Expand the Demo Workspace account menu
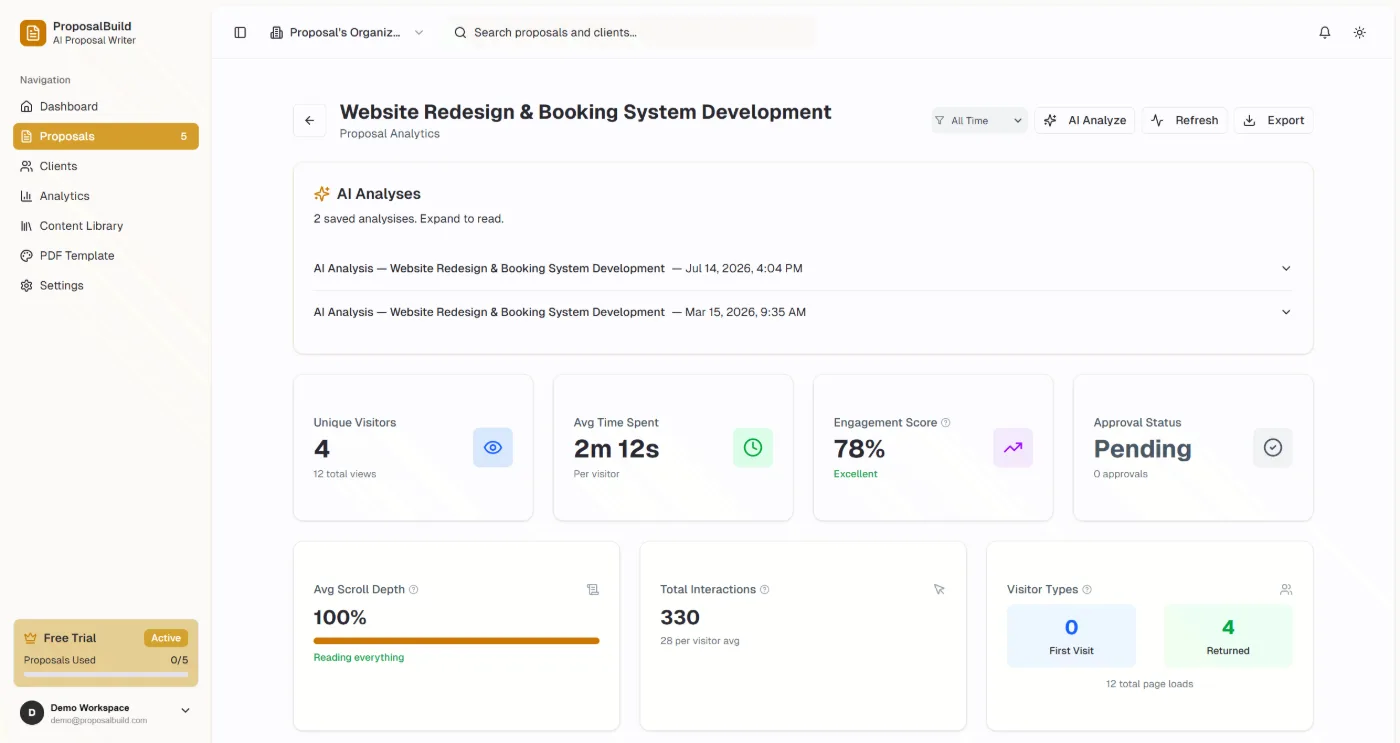 coord(106,713)
